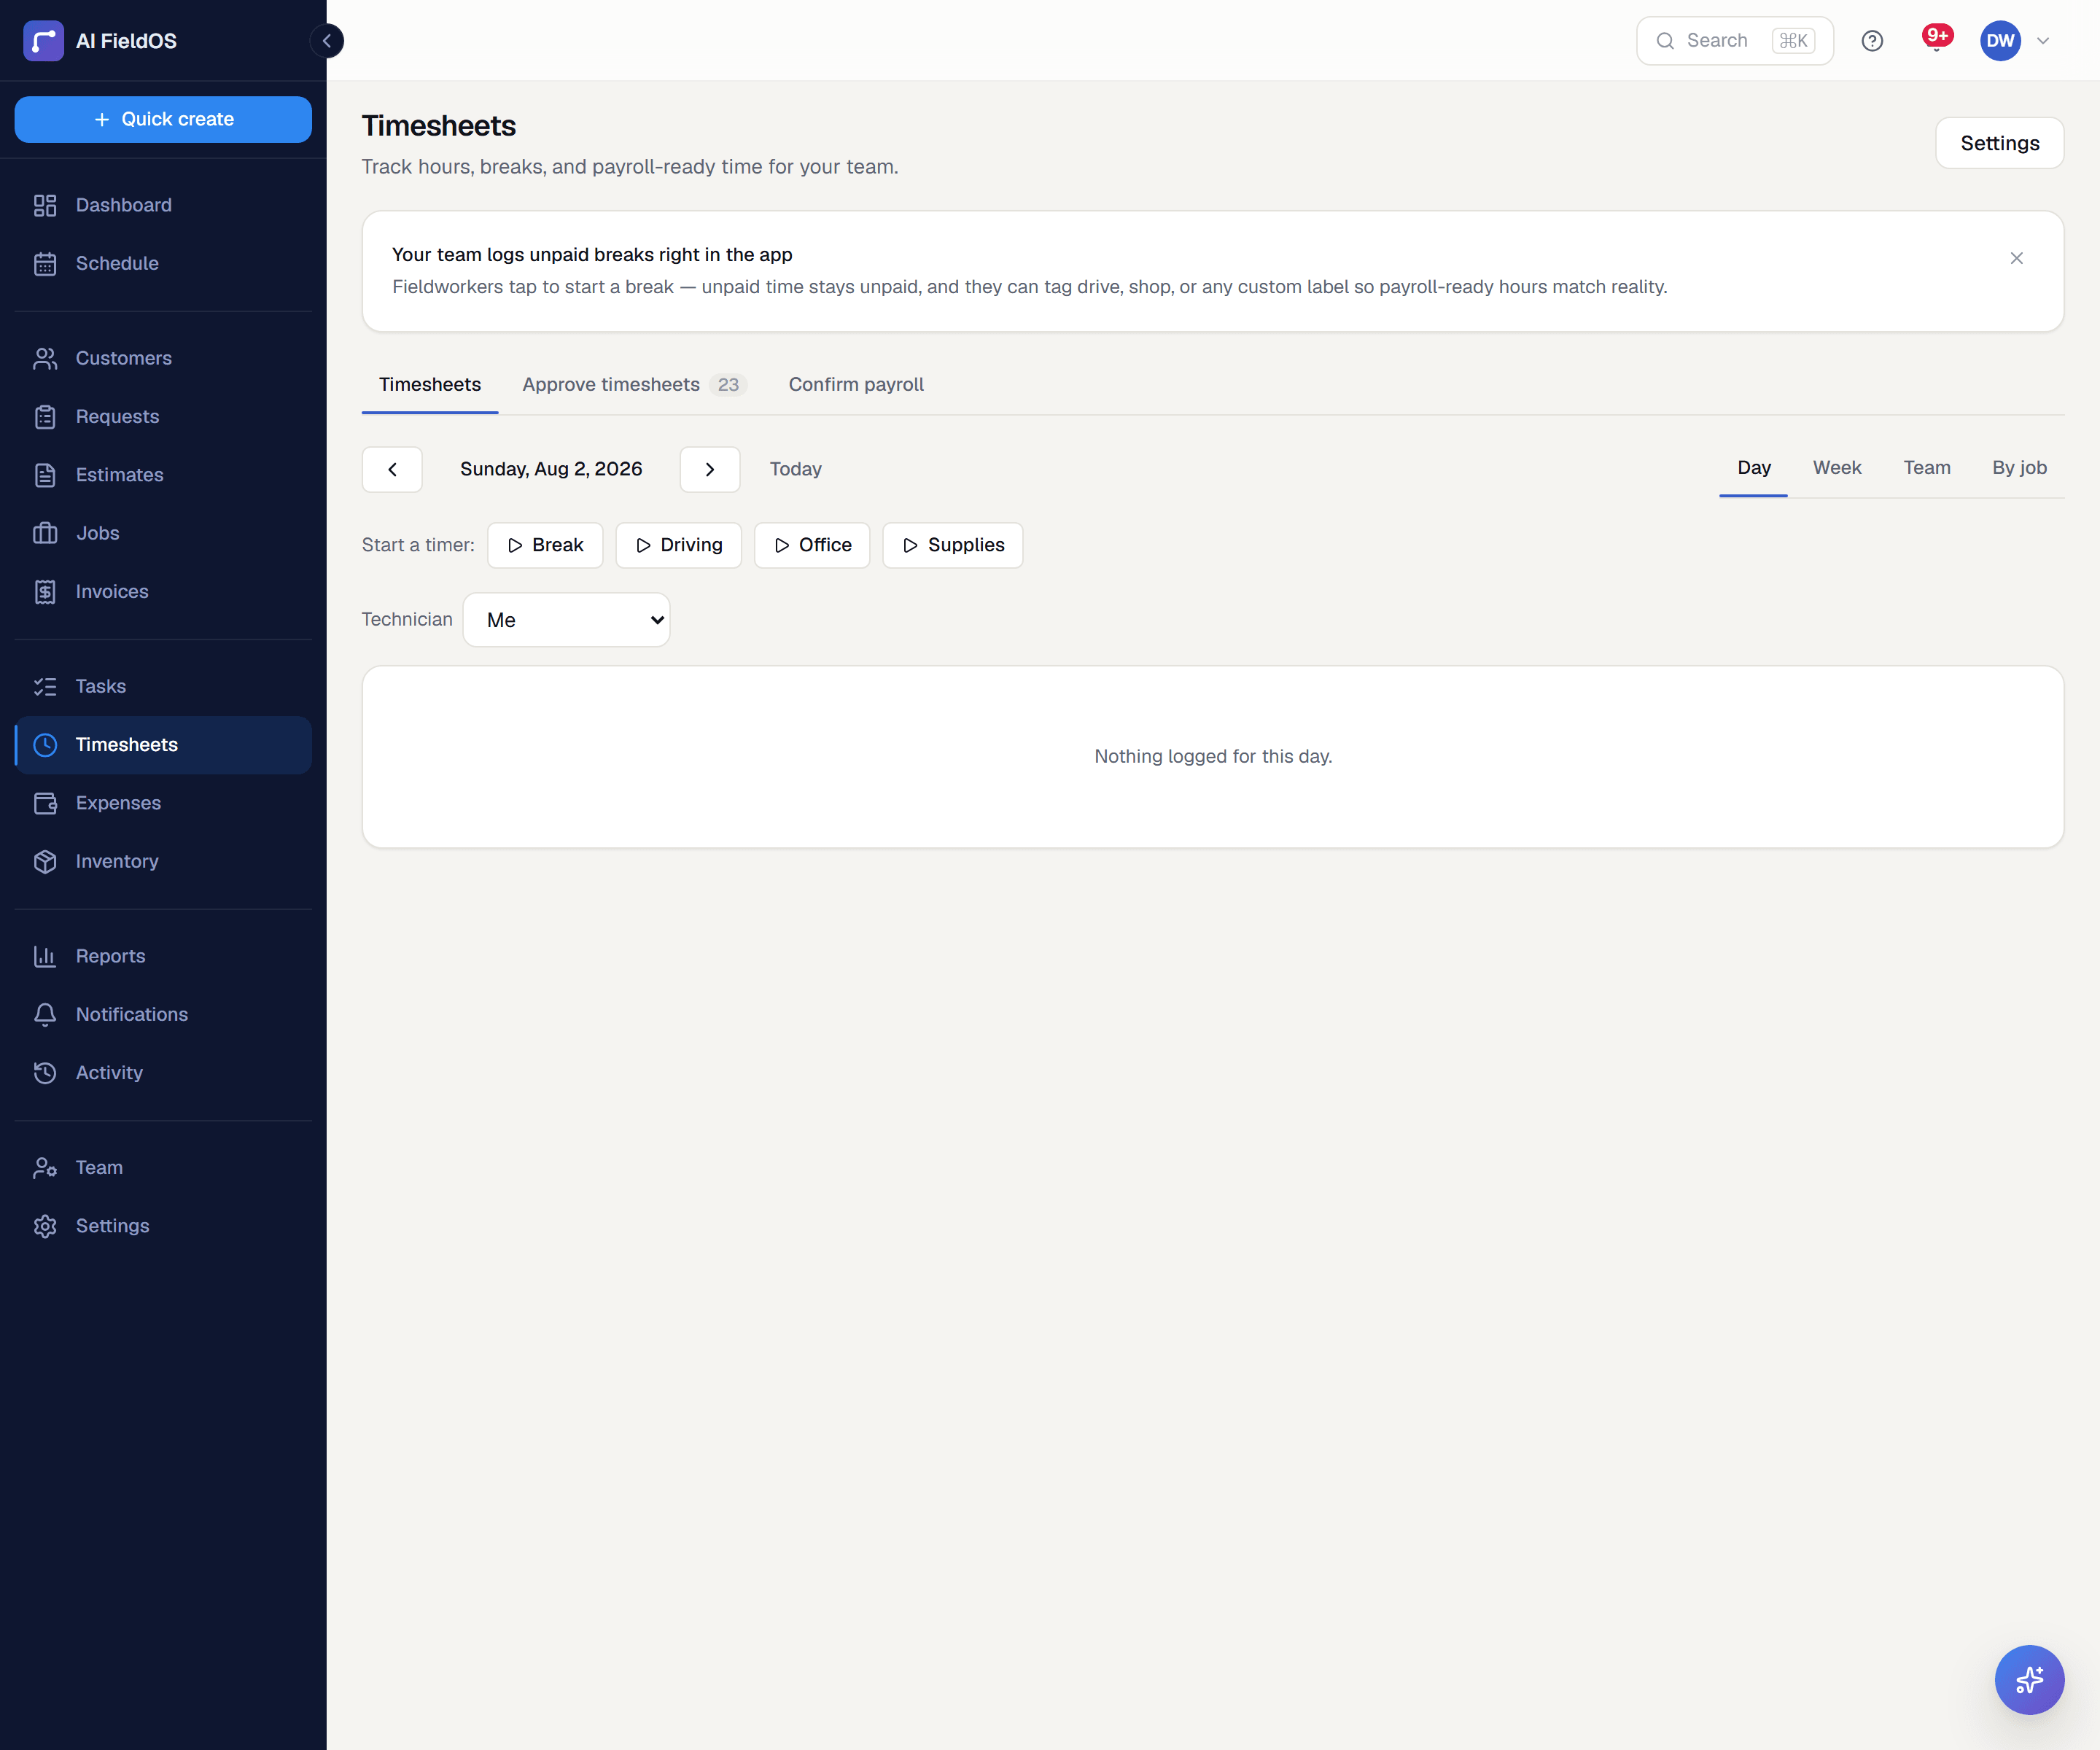Screen dimensions: 2100x1750
Task: Open the Settings button at top right
Action: (1999, 143)
